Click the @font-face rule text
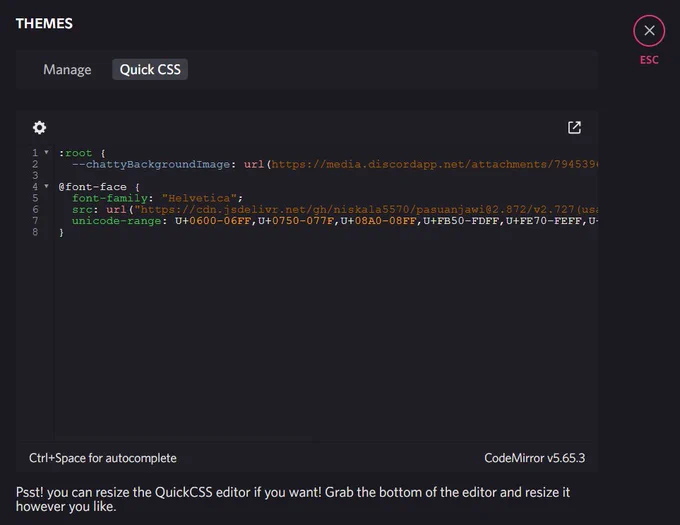680x525 pixels. click(93, 187)
